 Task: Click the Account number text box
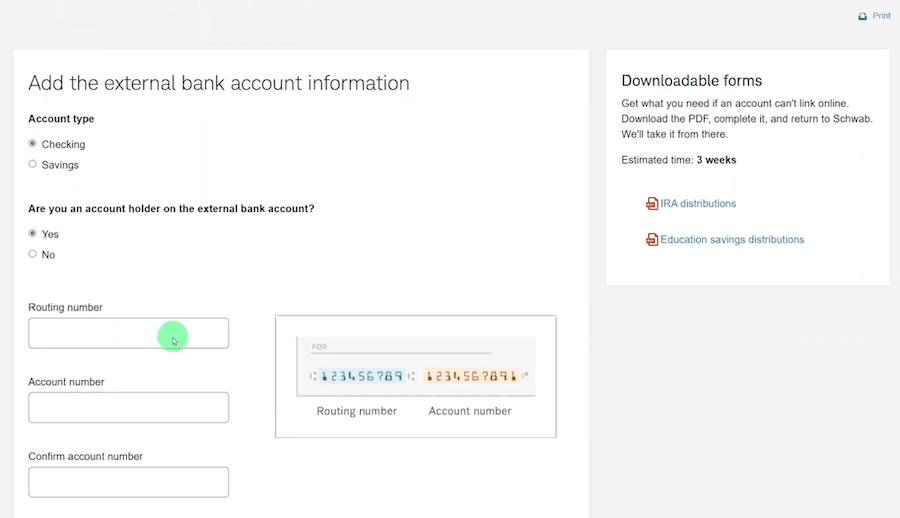click(x=128, y=407)
